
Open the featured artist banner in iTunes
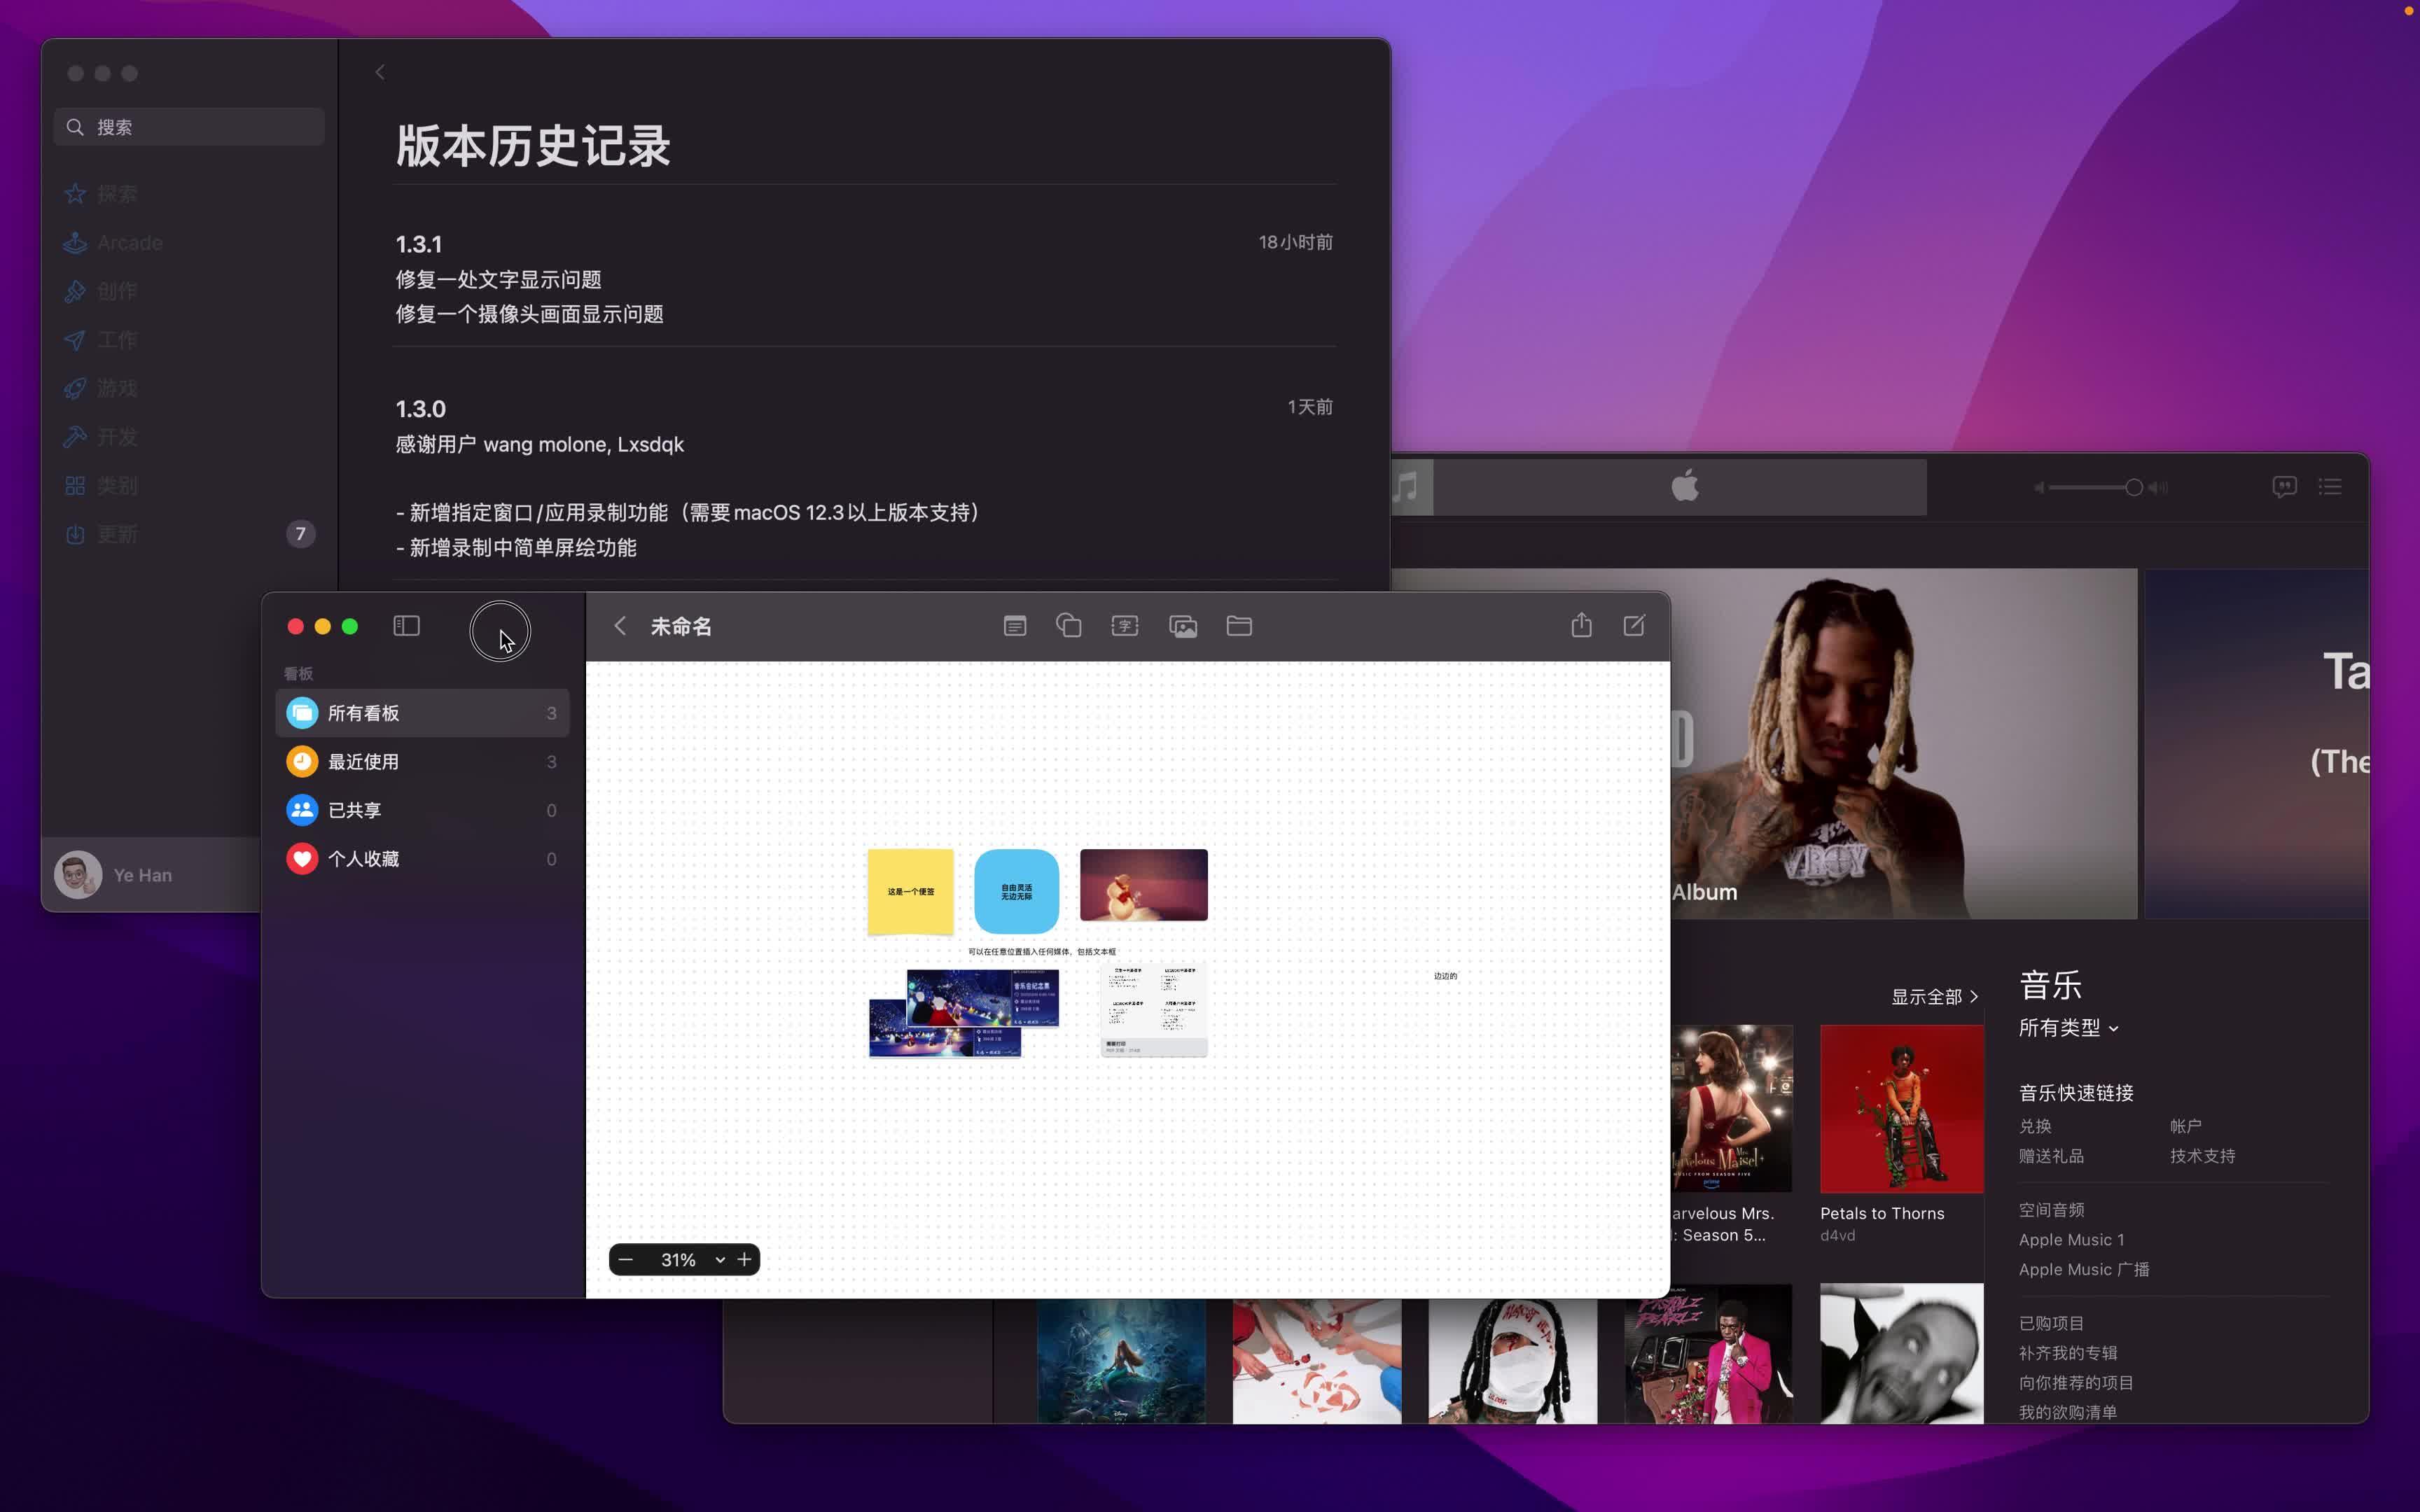click(x=1903, y=743)
